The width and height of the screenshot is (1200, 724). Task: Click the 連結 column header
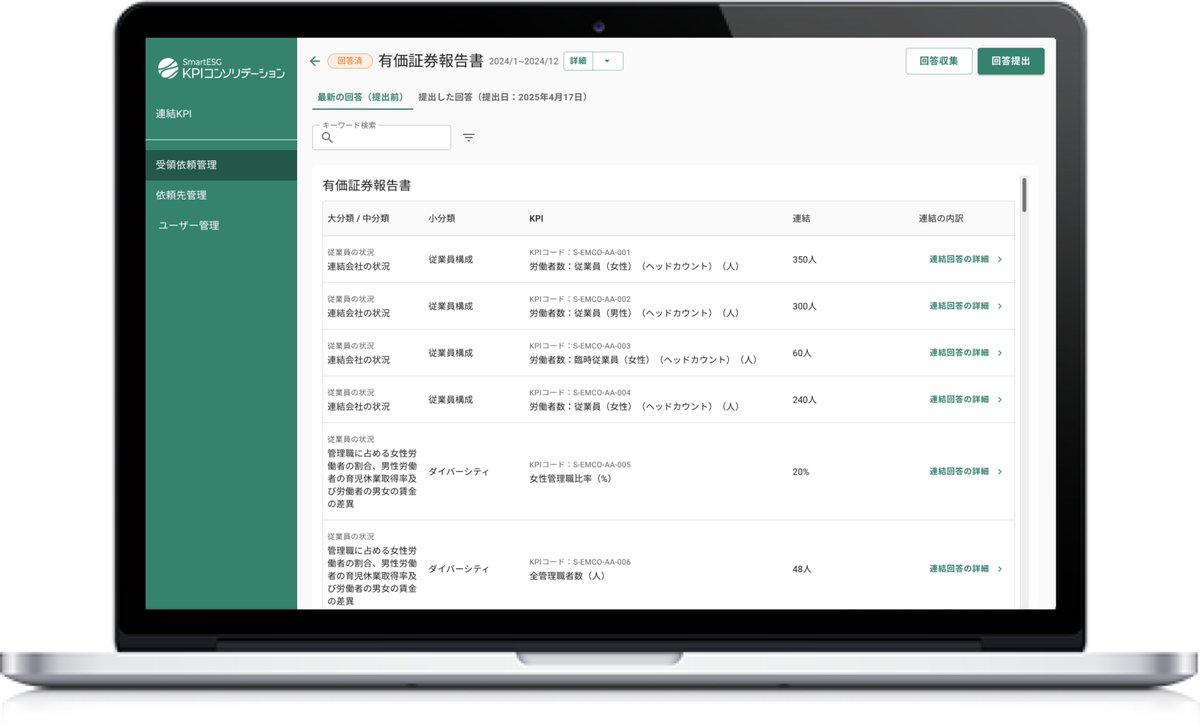(x=801, y=218)
